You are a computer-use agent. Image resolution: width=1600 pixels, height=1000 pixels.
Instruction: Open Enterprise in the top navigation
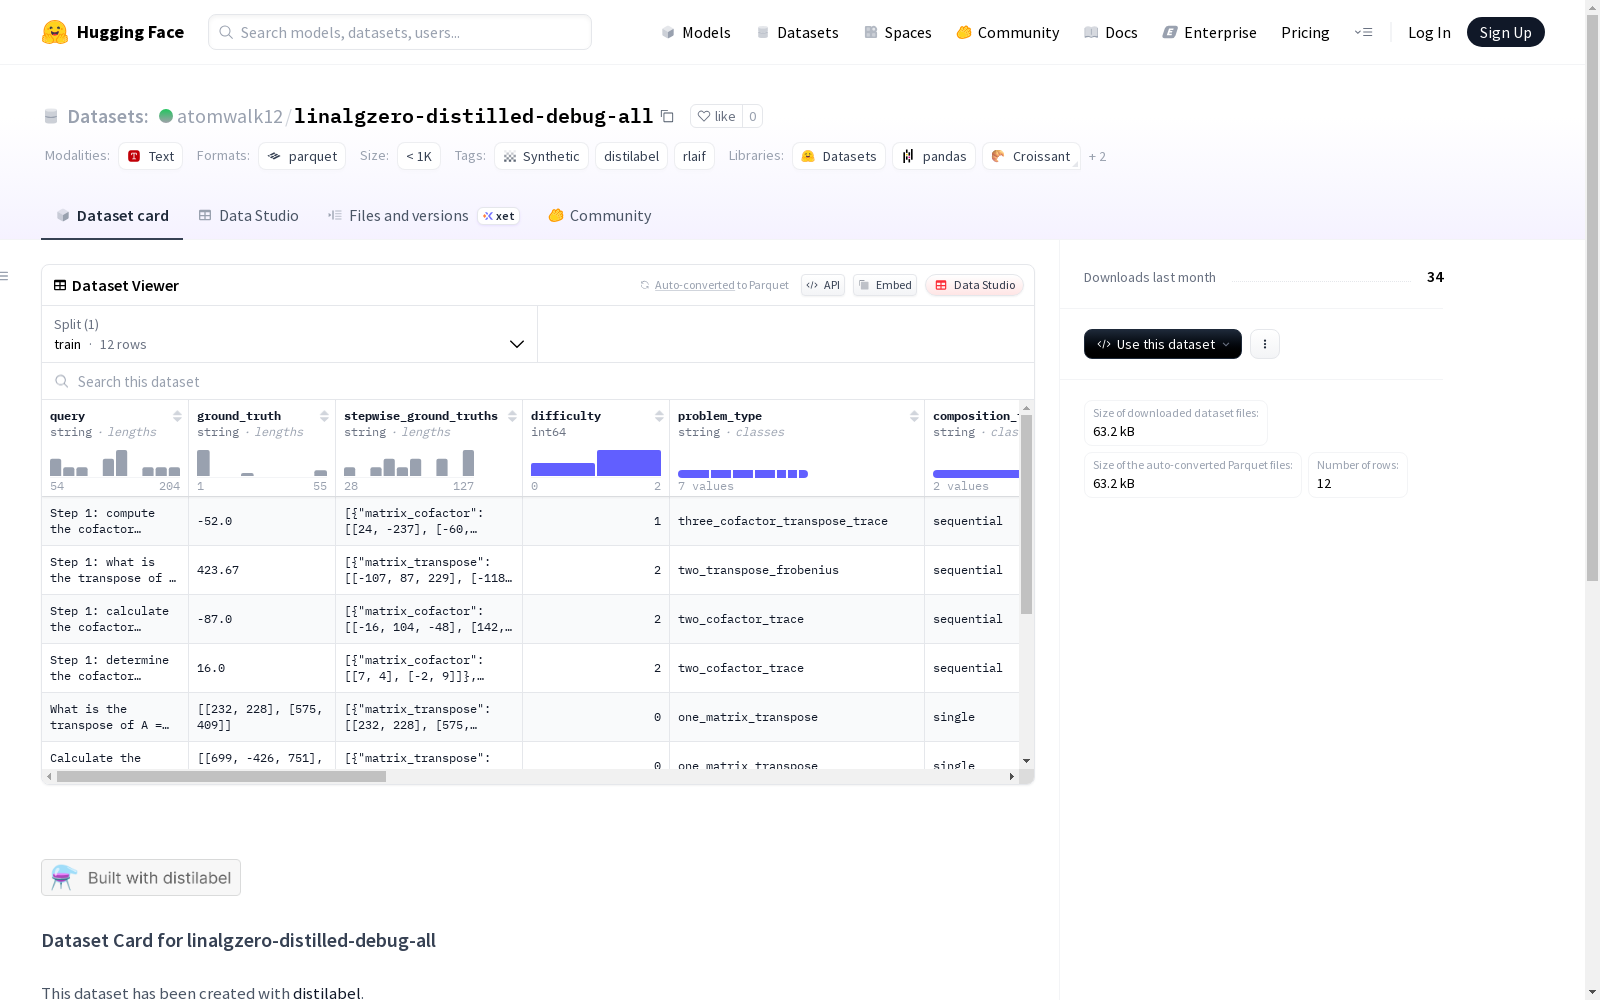[1210, 32]
